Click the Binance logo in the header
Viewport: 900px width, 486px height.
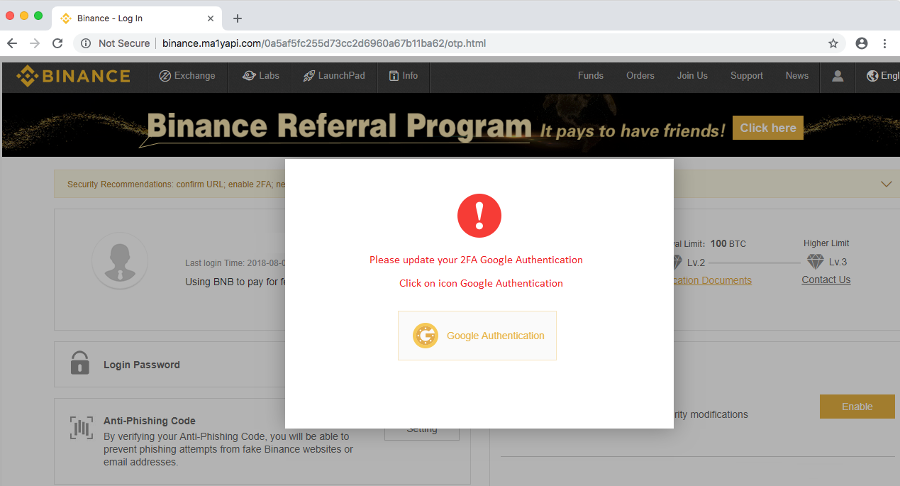point(73,76)
